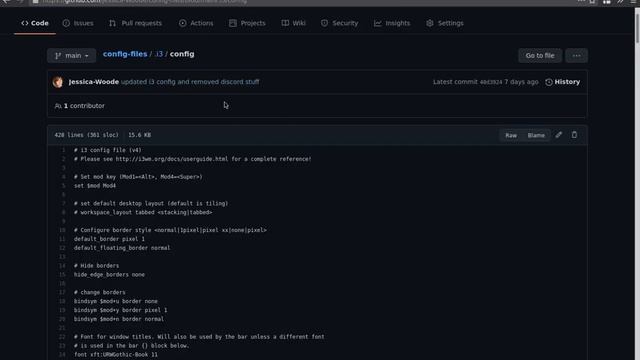The height and width of the screenshot is (360, 640).
Task: Open the Pull requests tab
Action: click(x=136, y=23)
